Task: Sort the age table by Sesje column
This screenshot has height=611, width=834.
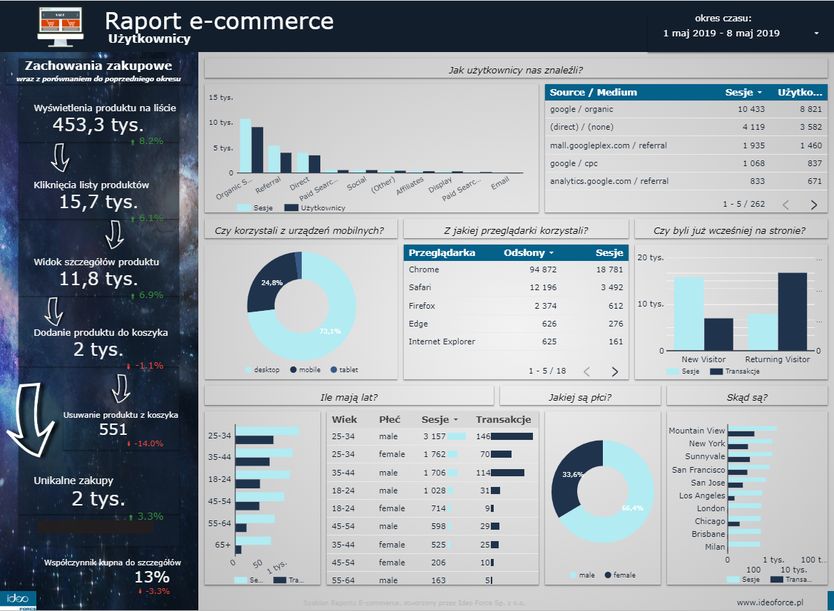Action: coord(440,420)
